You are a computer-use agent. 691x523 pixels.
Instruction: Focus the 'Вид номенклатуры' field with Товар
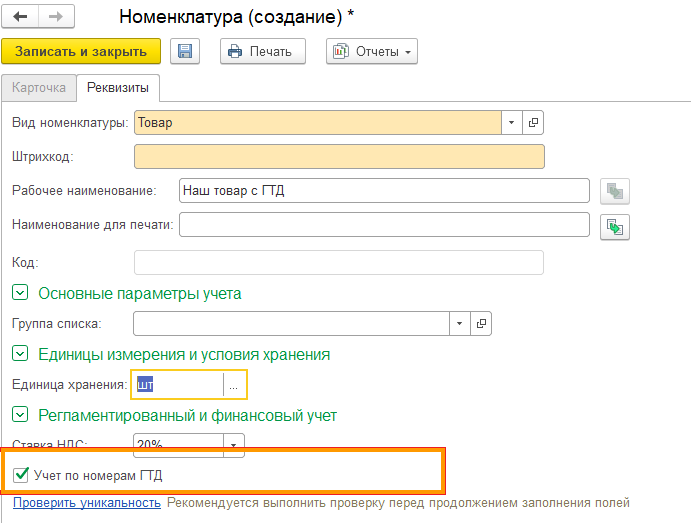coord(318,122)
